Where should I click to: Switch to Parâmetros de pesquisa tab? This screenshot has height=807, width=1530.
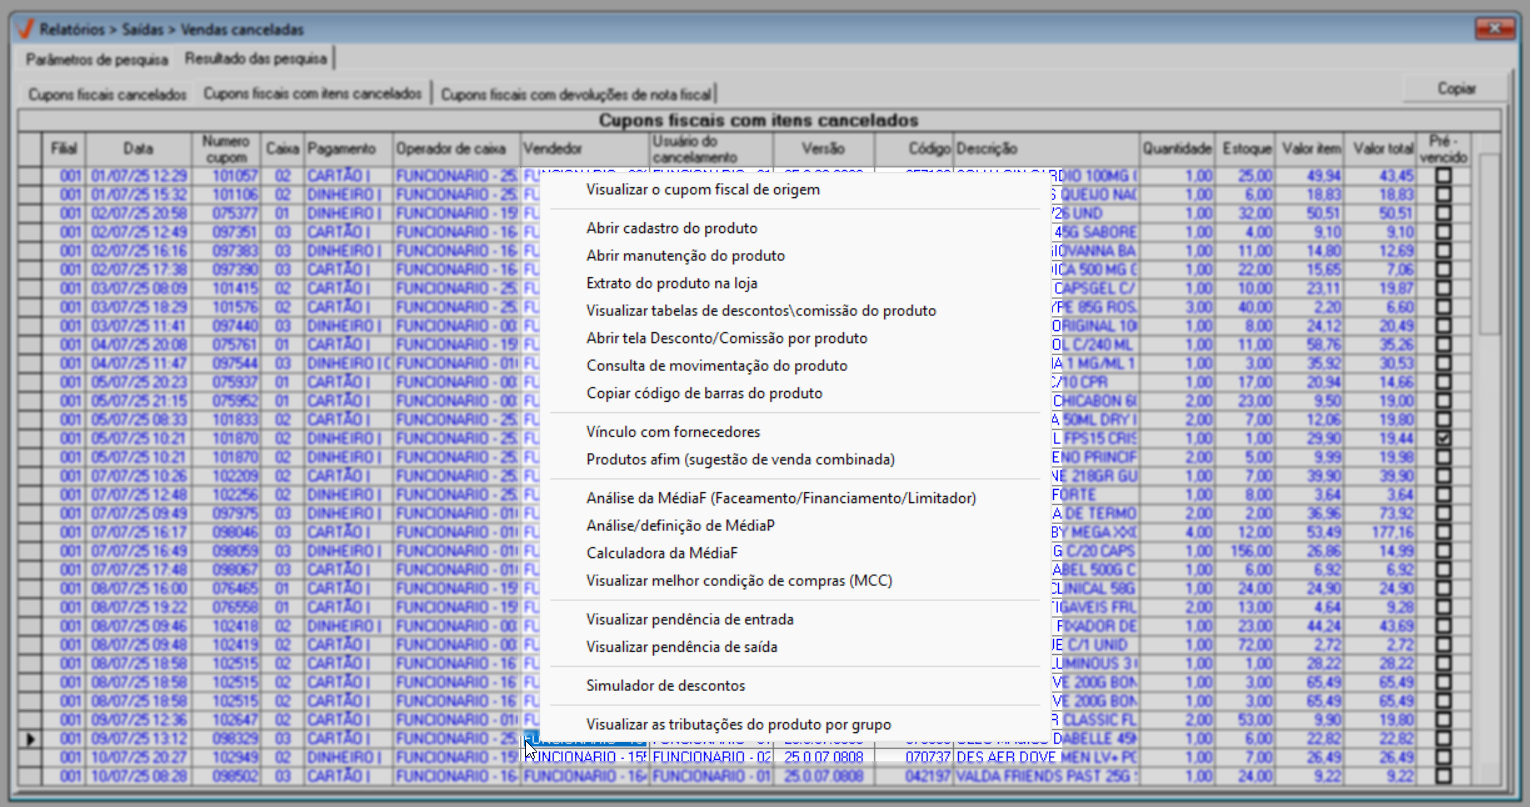97,59
